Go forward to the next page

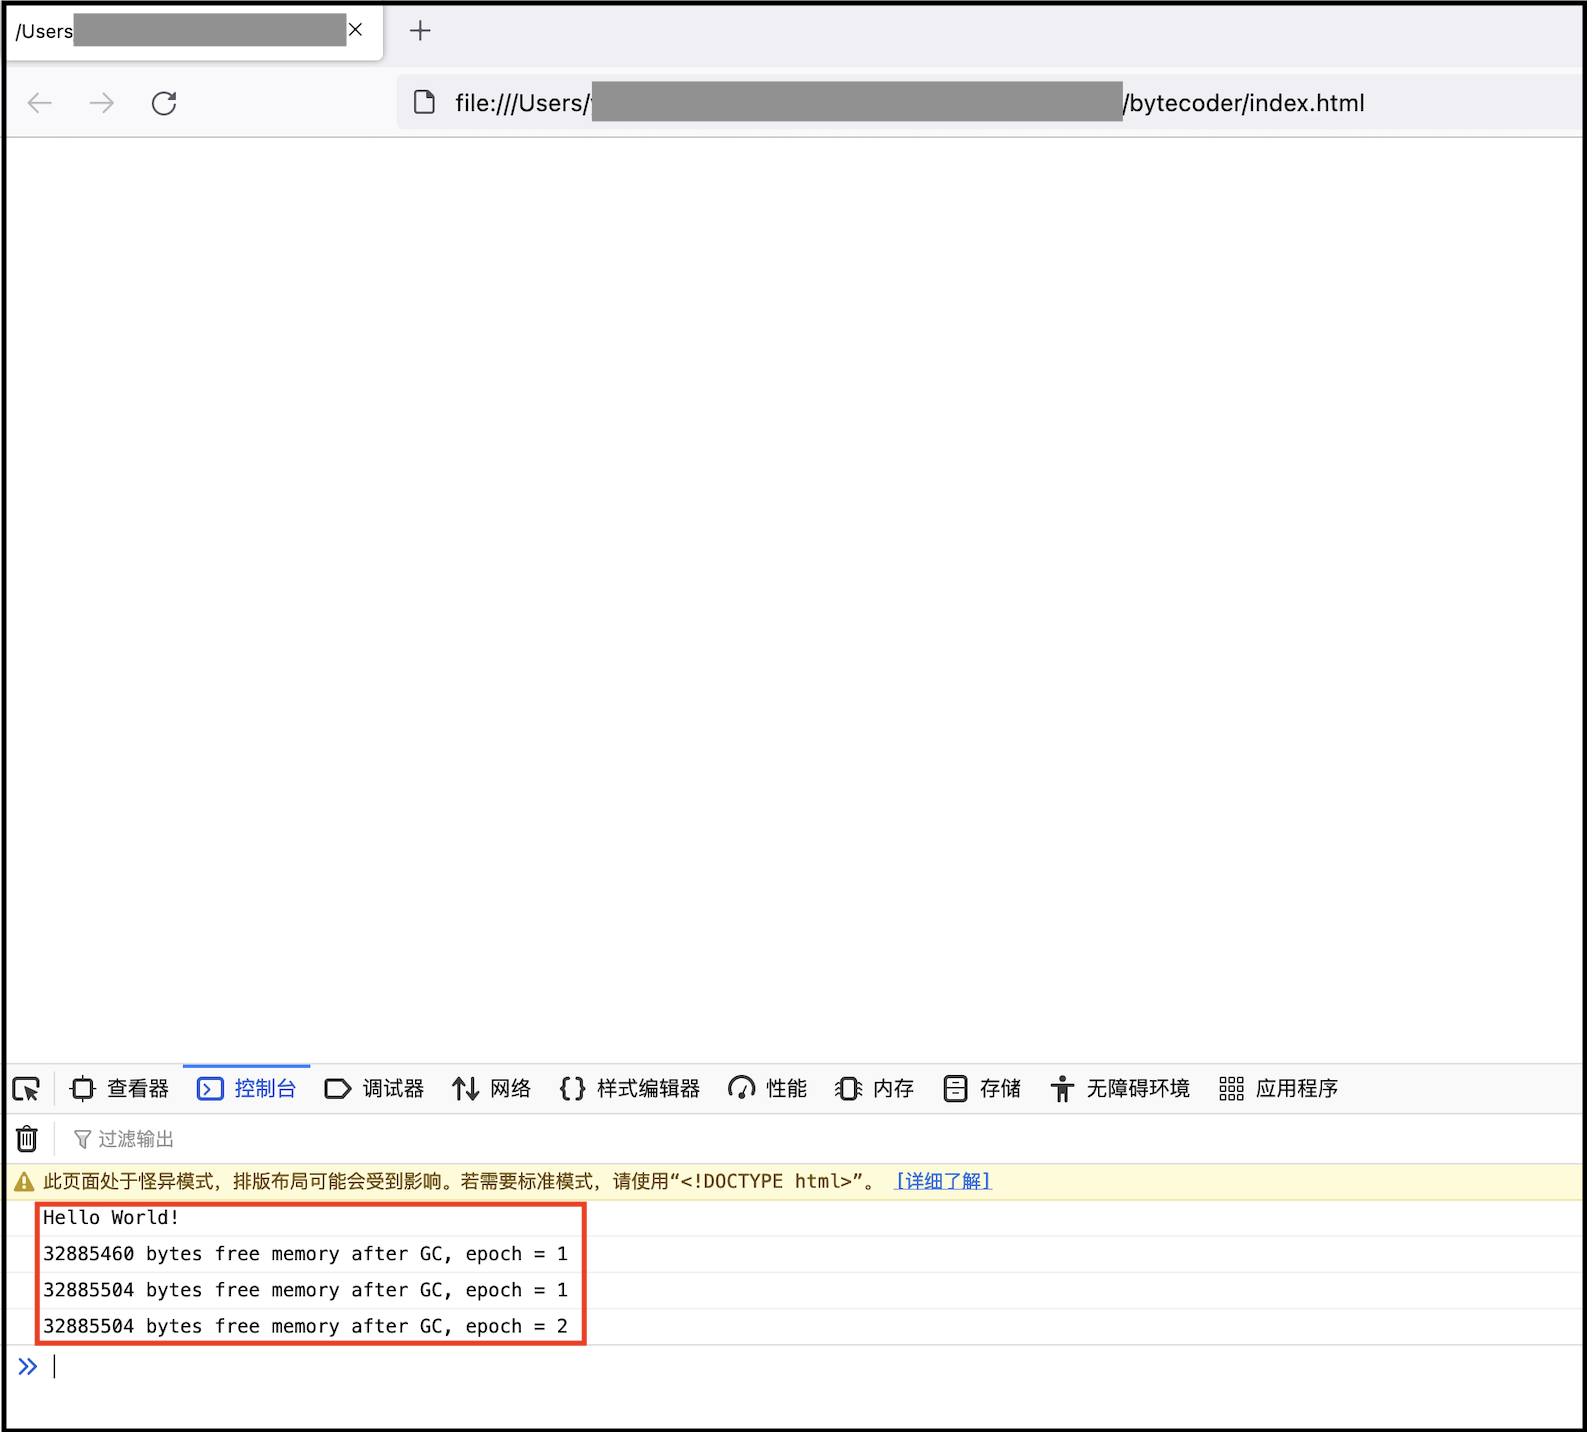pyautogui.click(x=102, y=103)
